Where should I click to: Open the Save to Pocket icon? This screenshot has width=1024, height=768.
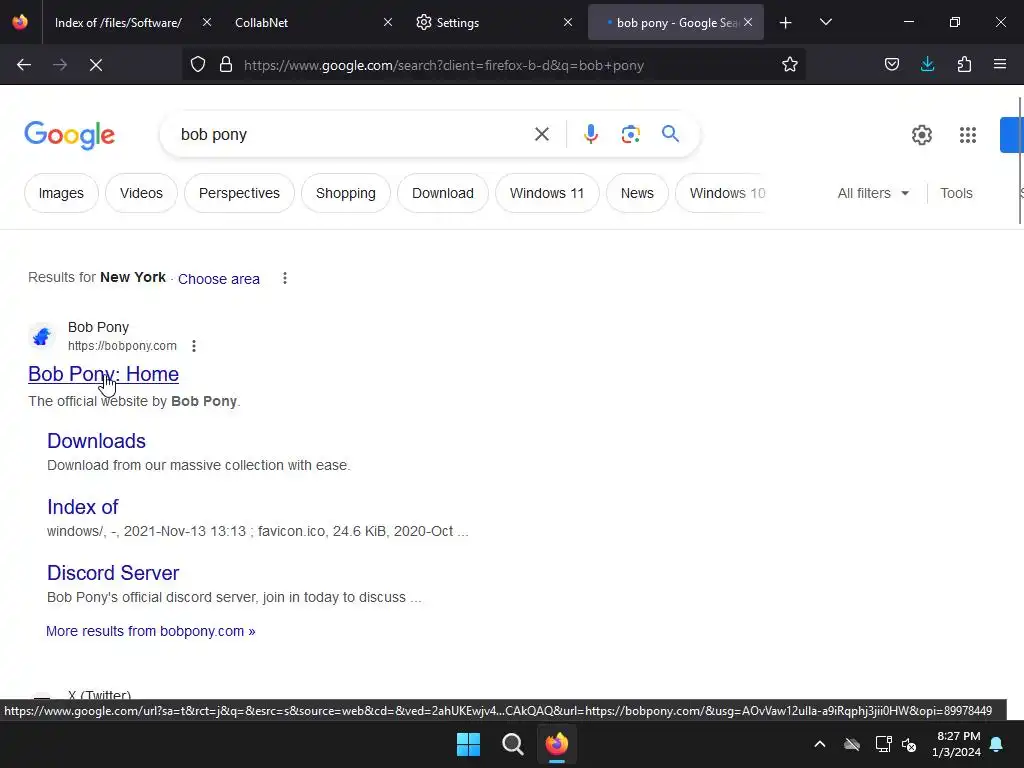click(891, 64)
